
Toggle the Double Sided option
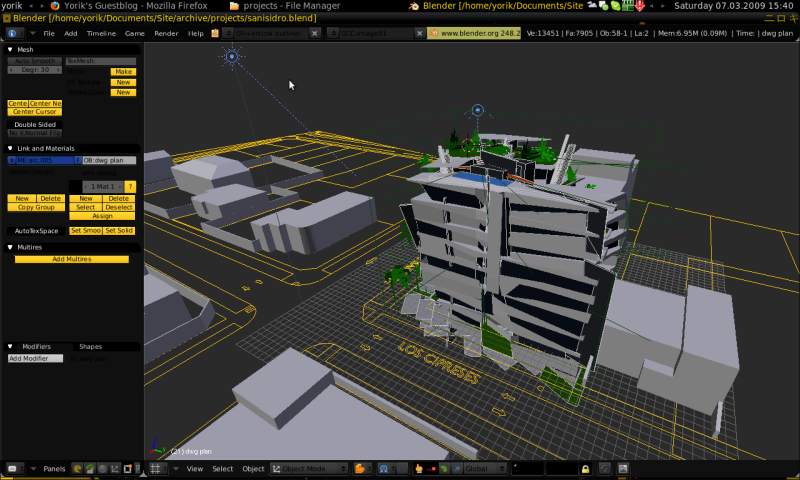point(35,125)
